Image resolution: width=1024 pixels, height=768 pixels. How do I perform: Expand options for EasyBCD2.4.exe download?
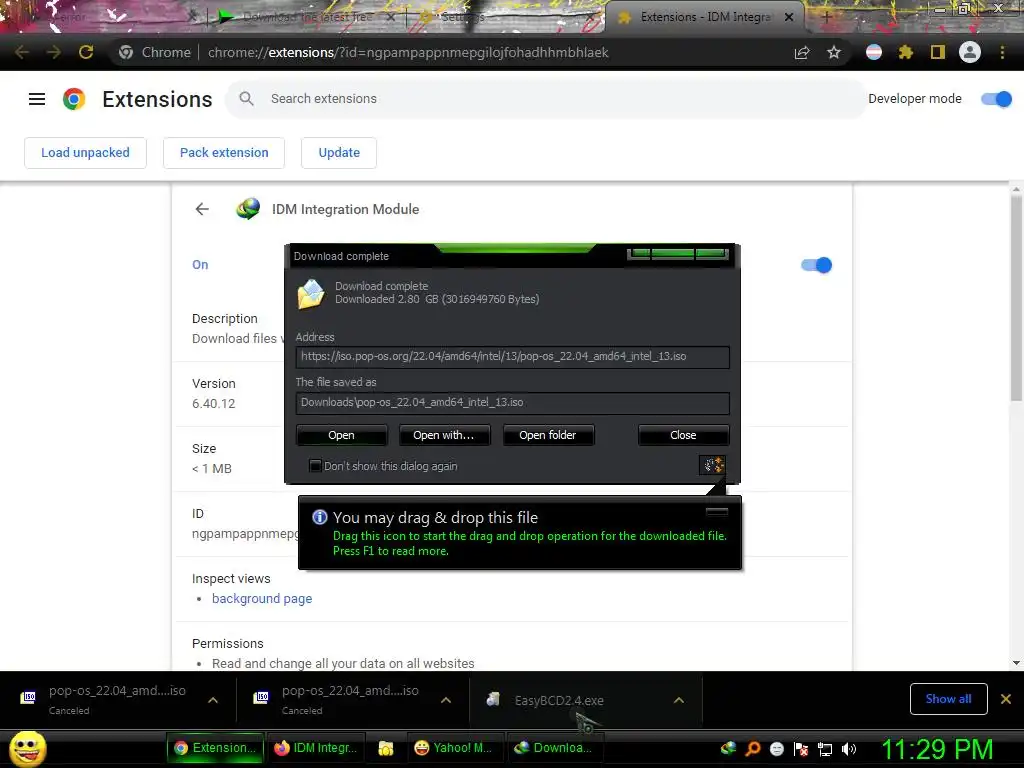pos(679,699)
